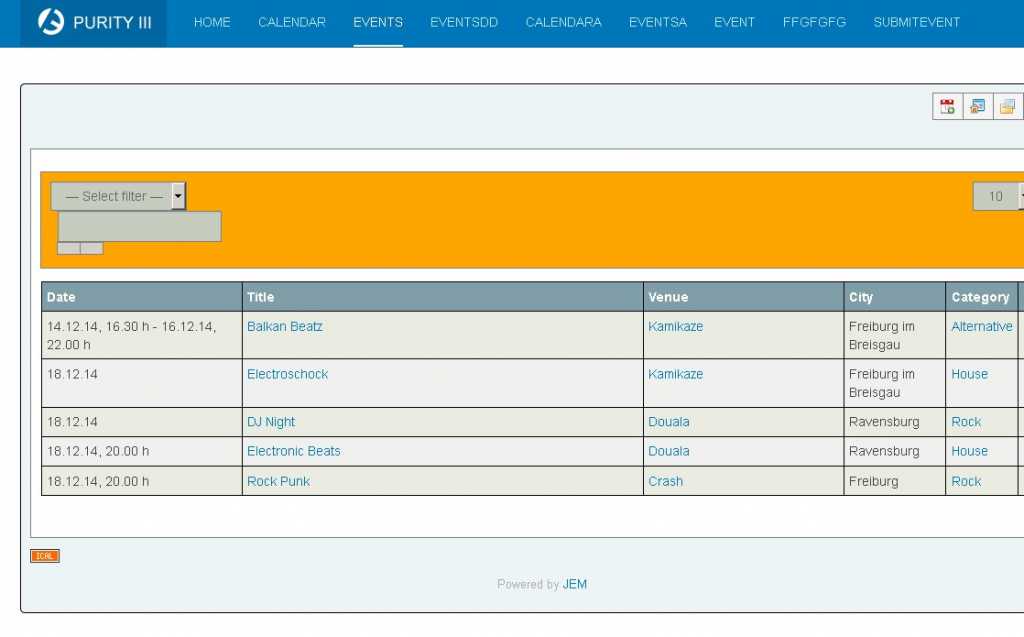Click the first small button under filter field
The height and width of the screenshot is (637, 1024).
point(69,248)
